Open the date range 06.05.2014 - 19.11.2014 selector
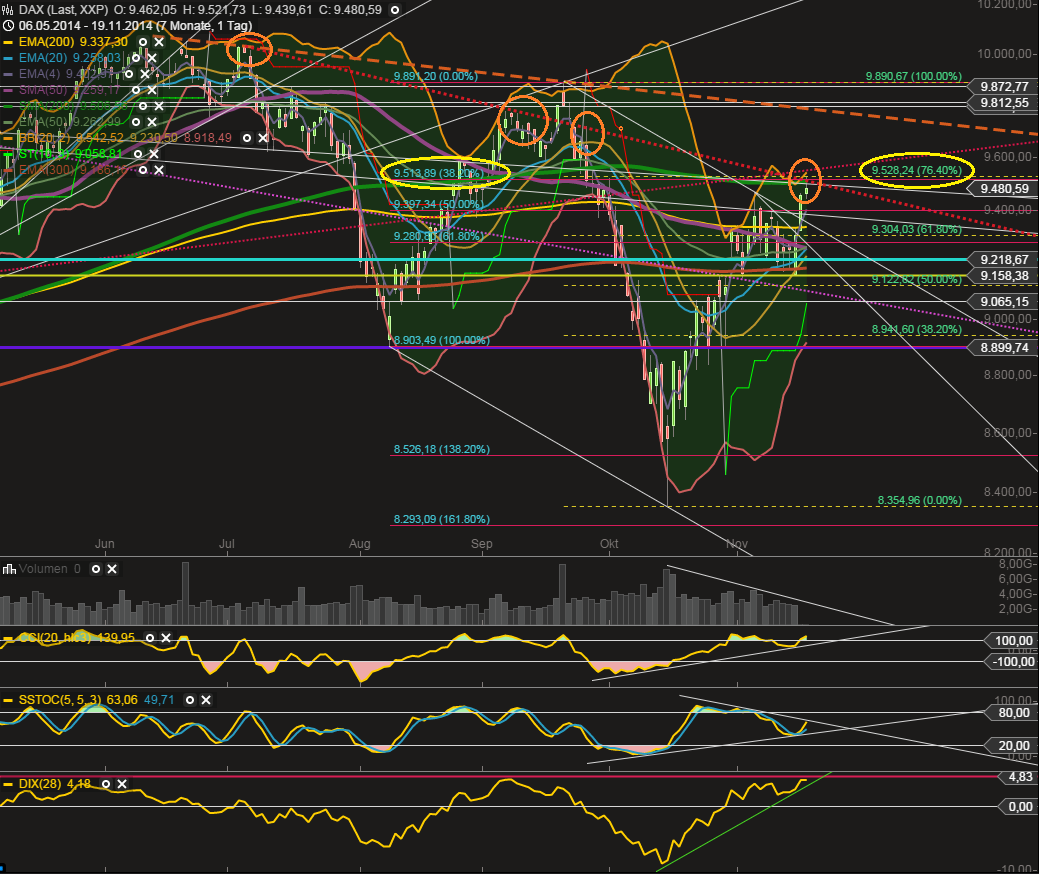Screen dimensions: 1039x874 (x=135, y=26)
